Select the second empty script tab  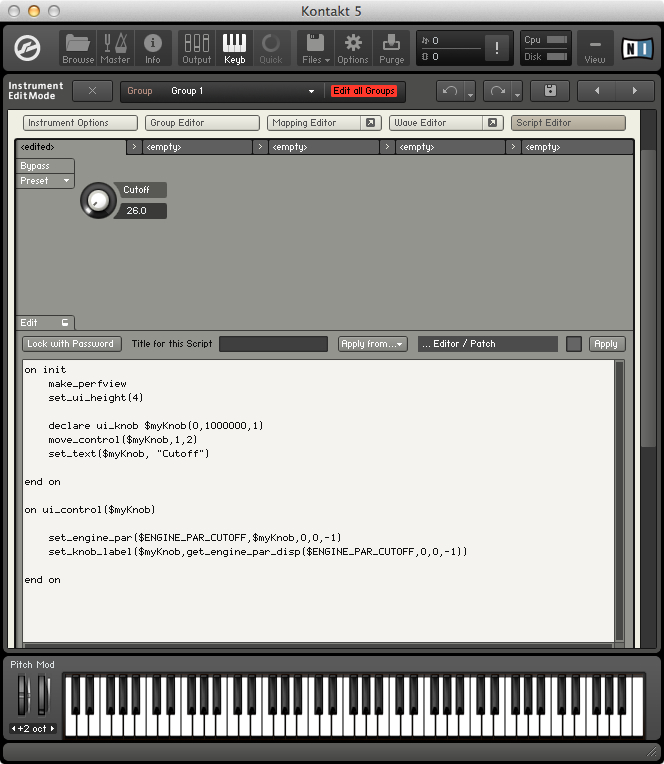pos(316,147)
